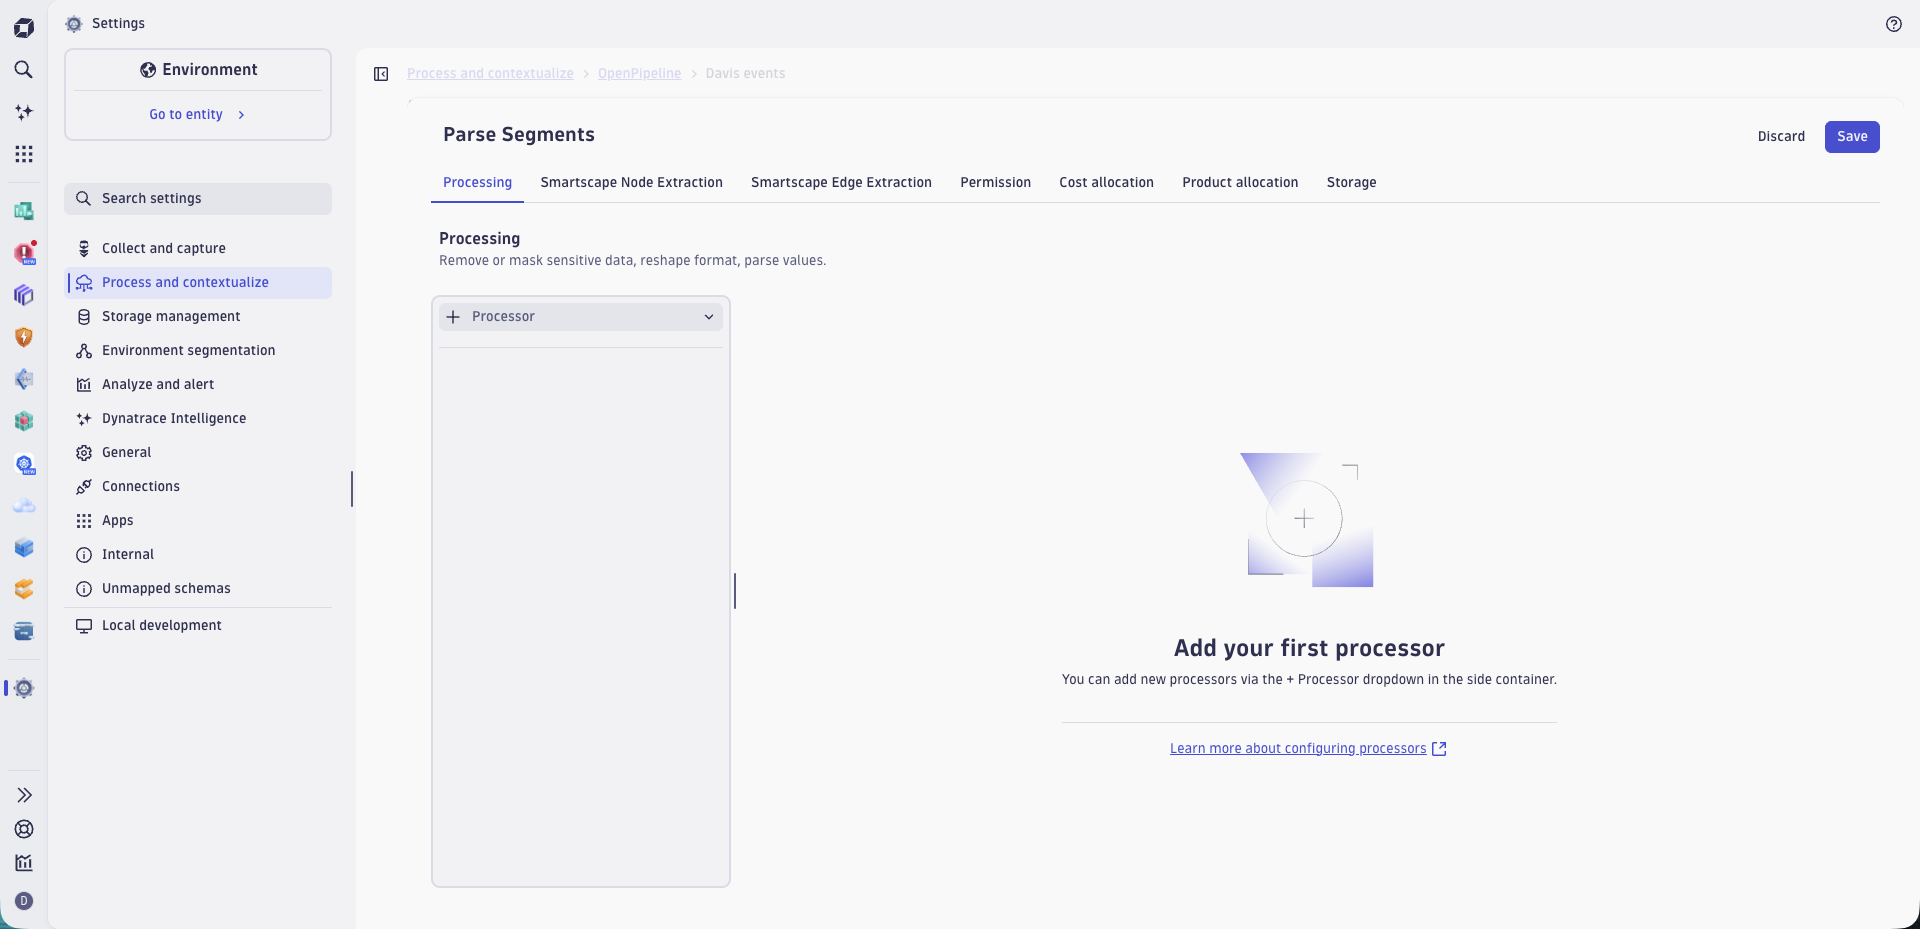Open the Processor dropdown
The height and width of the screenshot is (929, 1920).
click(580, 316)
